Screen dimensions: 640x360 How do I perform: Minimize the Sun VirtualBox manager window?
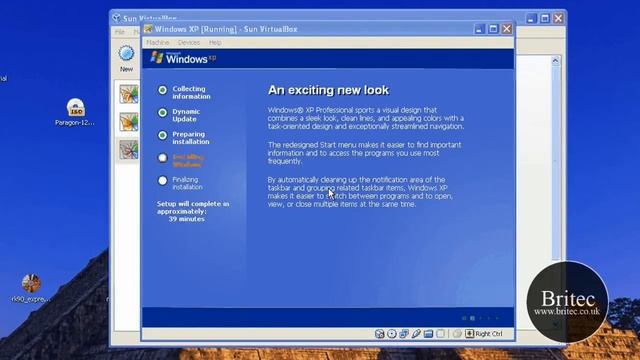click(531, 18)
